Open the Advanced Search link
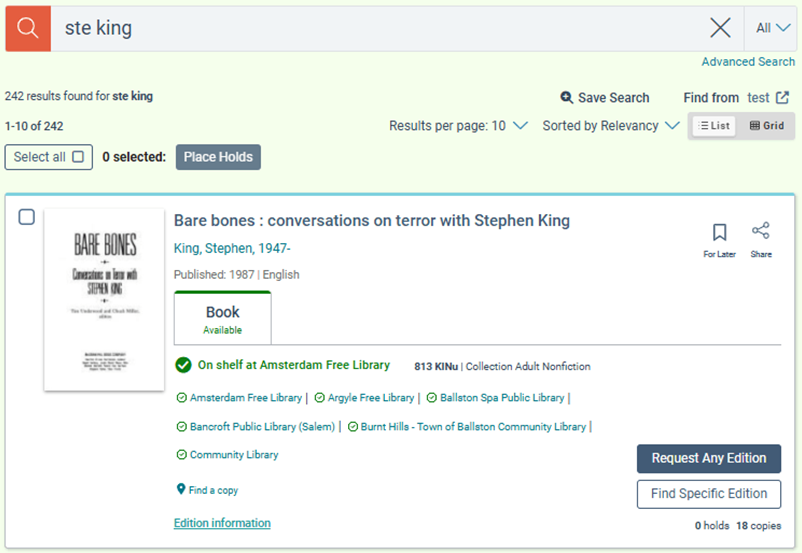This screenshot has height=553, width=802. pyautogui.click(x=748, y=62)
